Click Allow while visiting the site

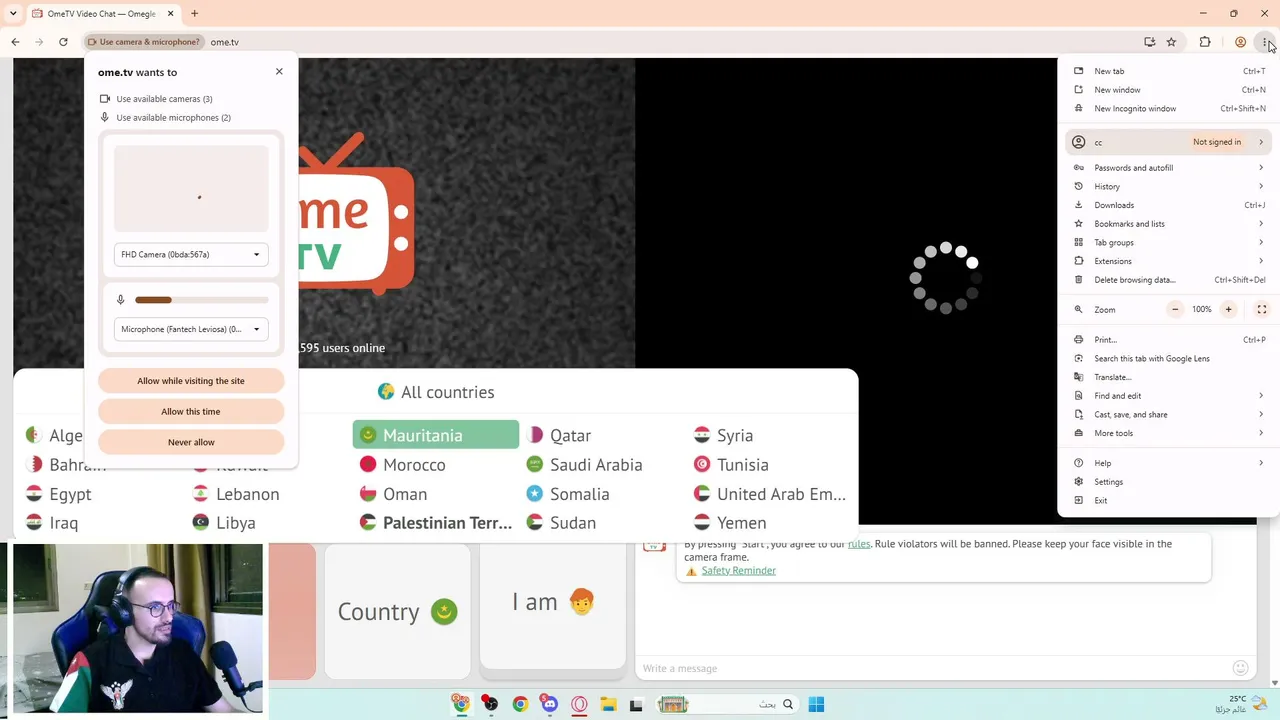191,381
